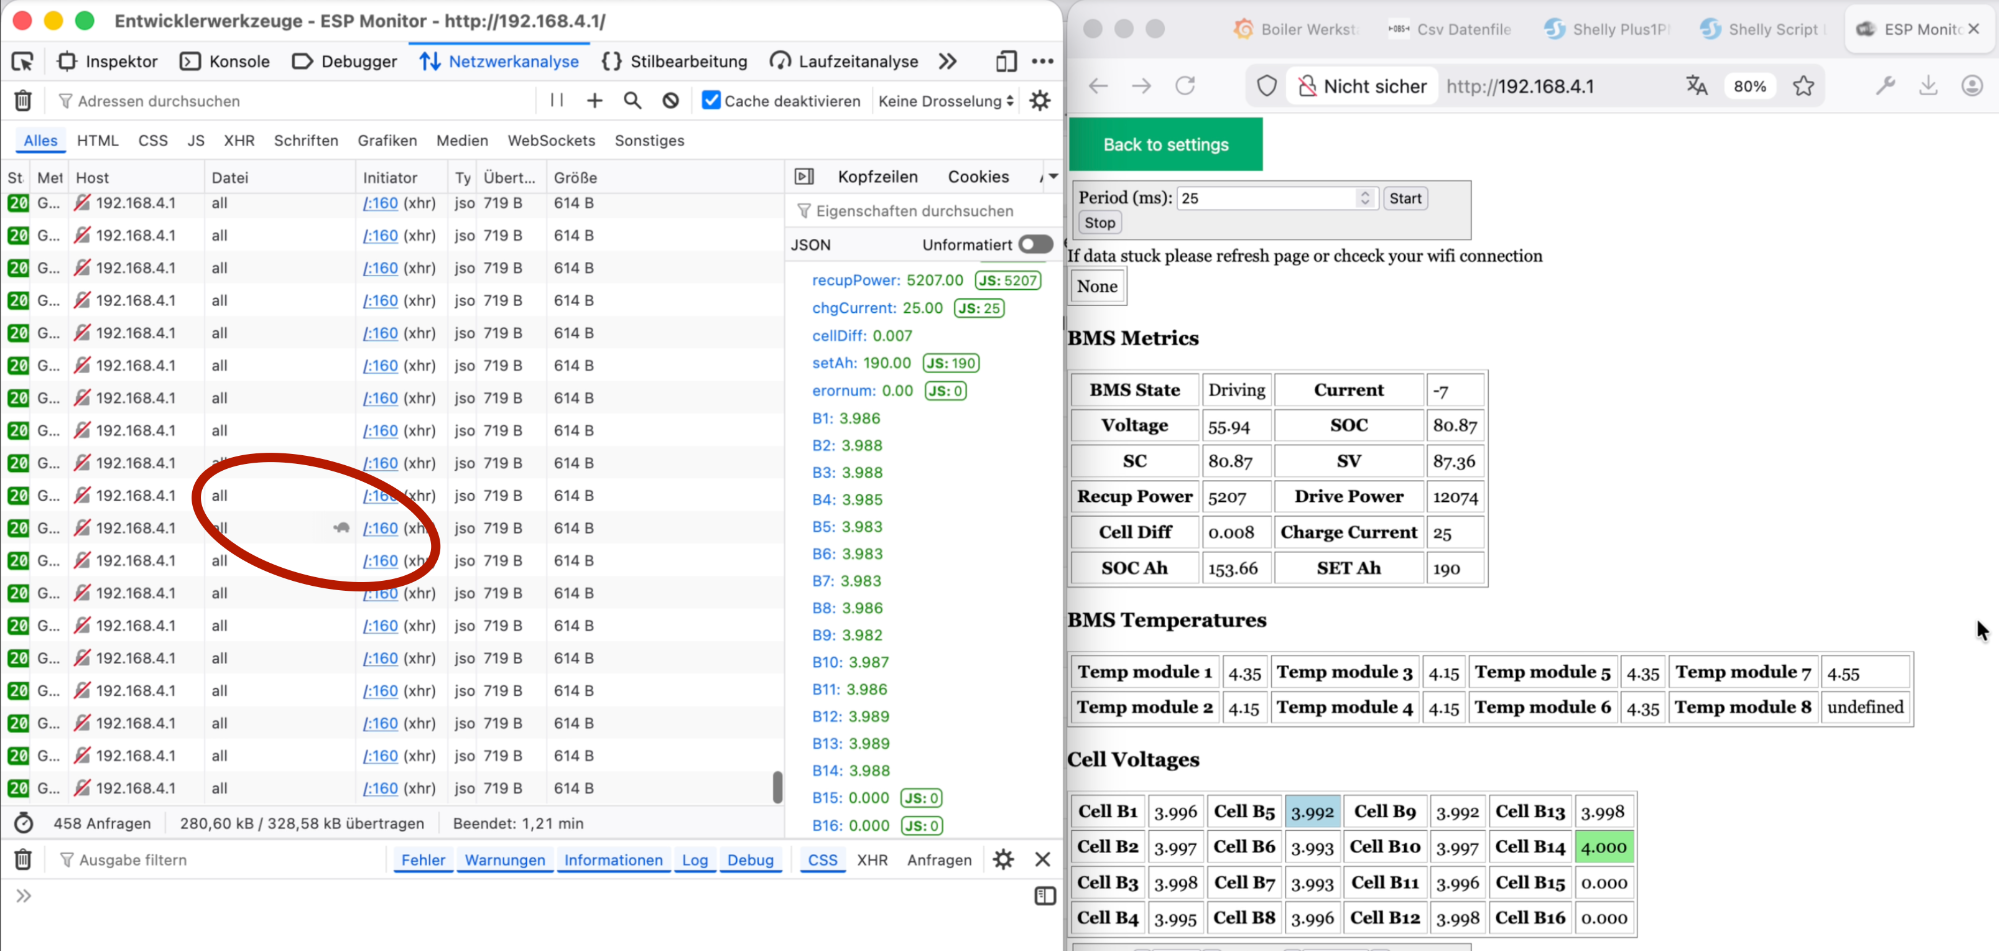Uncheck Cache deaktivieren checkbox
1999x951 pixels.
click(711, 101)
